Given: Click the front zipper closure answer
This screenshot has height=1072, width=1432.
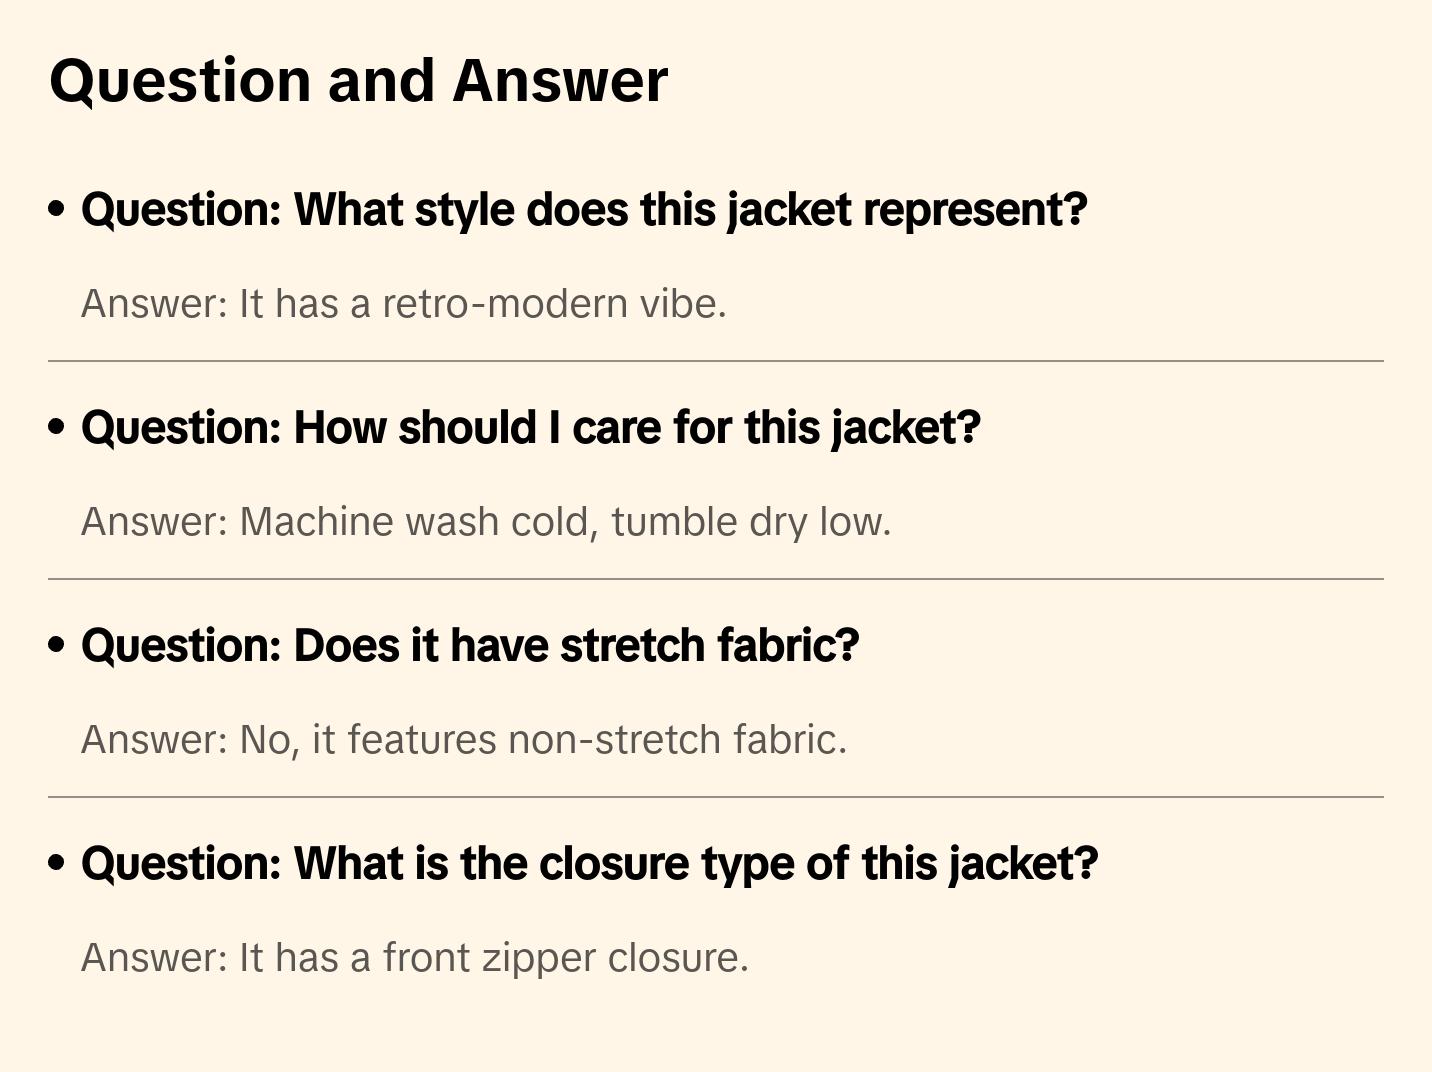Looking at the screenshot, I should click(414, 958).
